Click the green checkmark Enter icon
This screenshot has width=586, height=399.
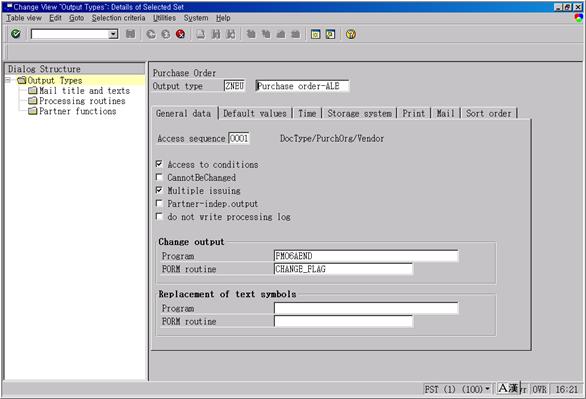15,34
